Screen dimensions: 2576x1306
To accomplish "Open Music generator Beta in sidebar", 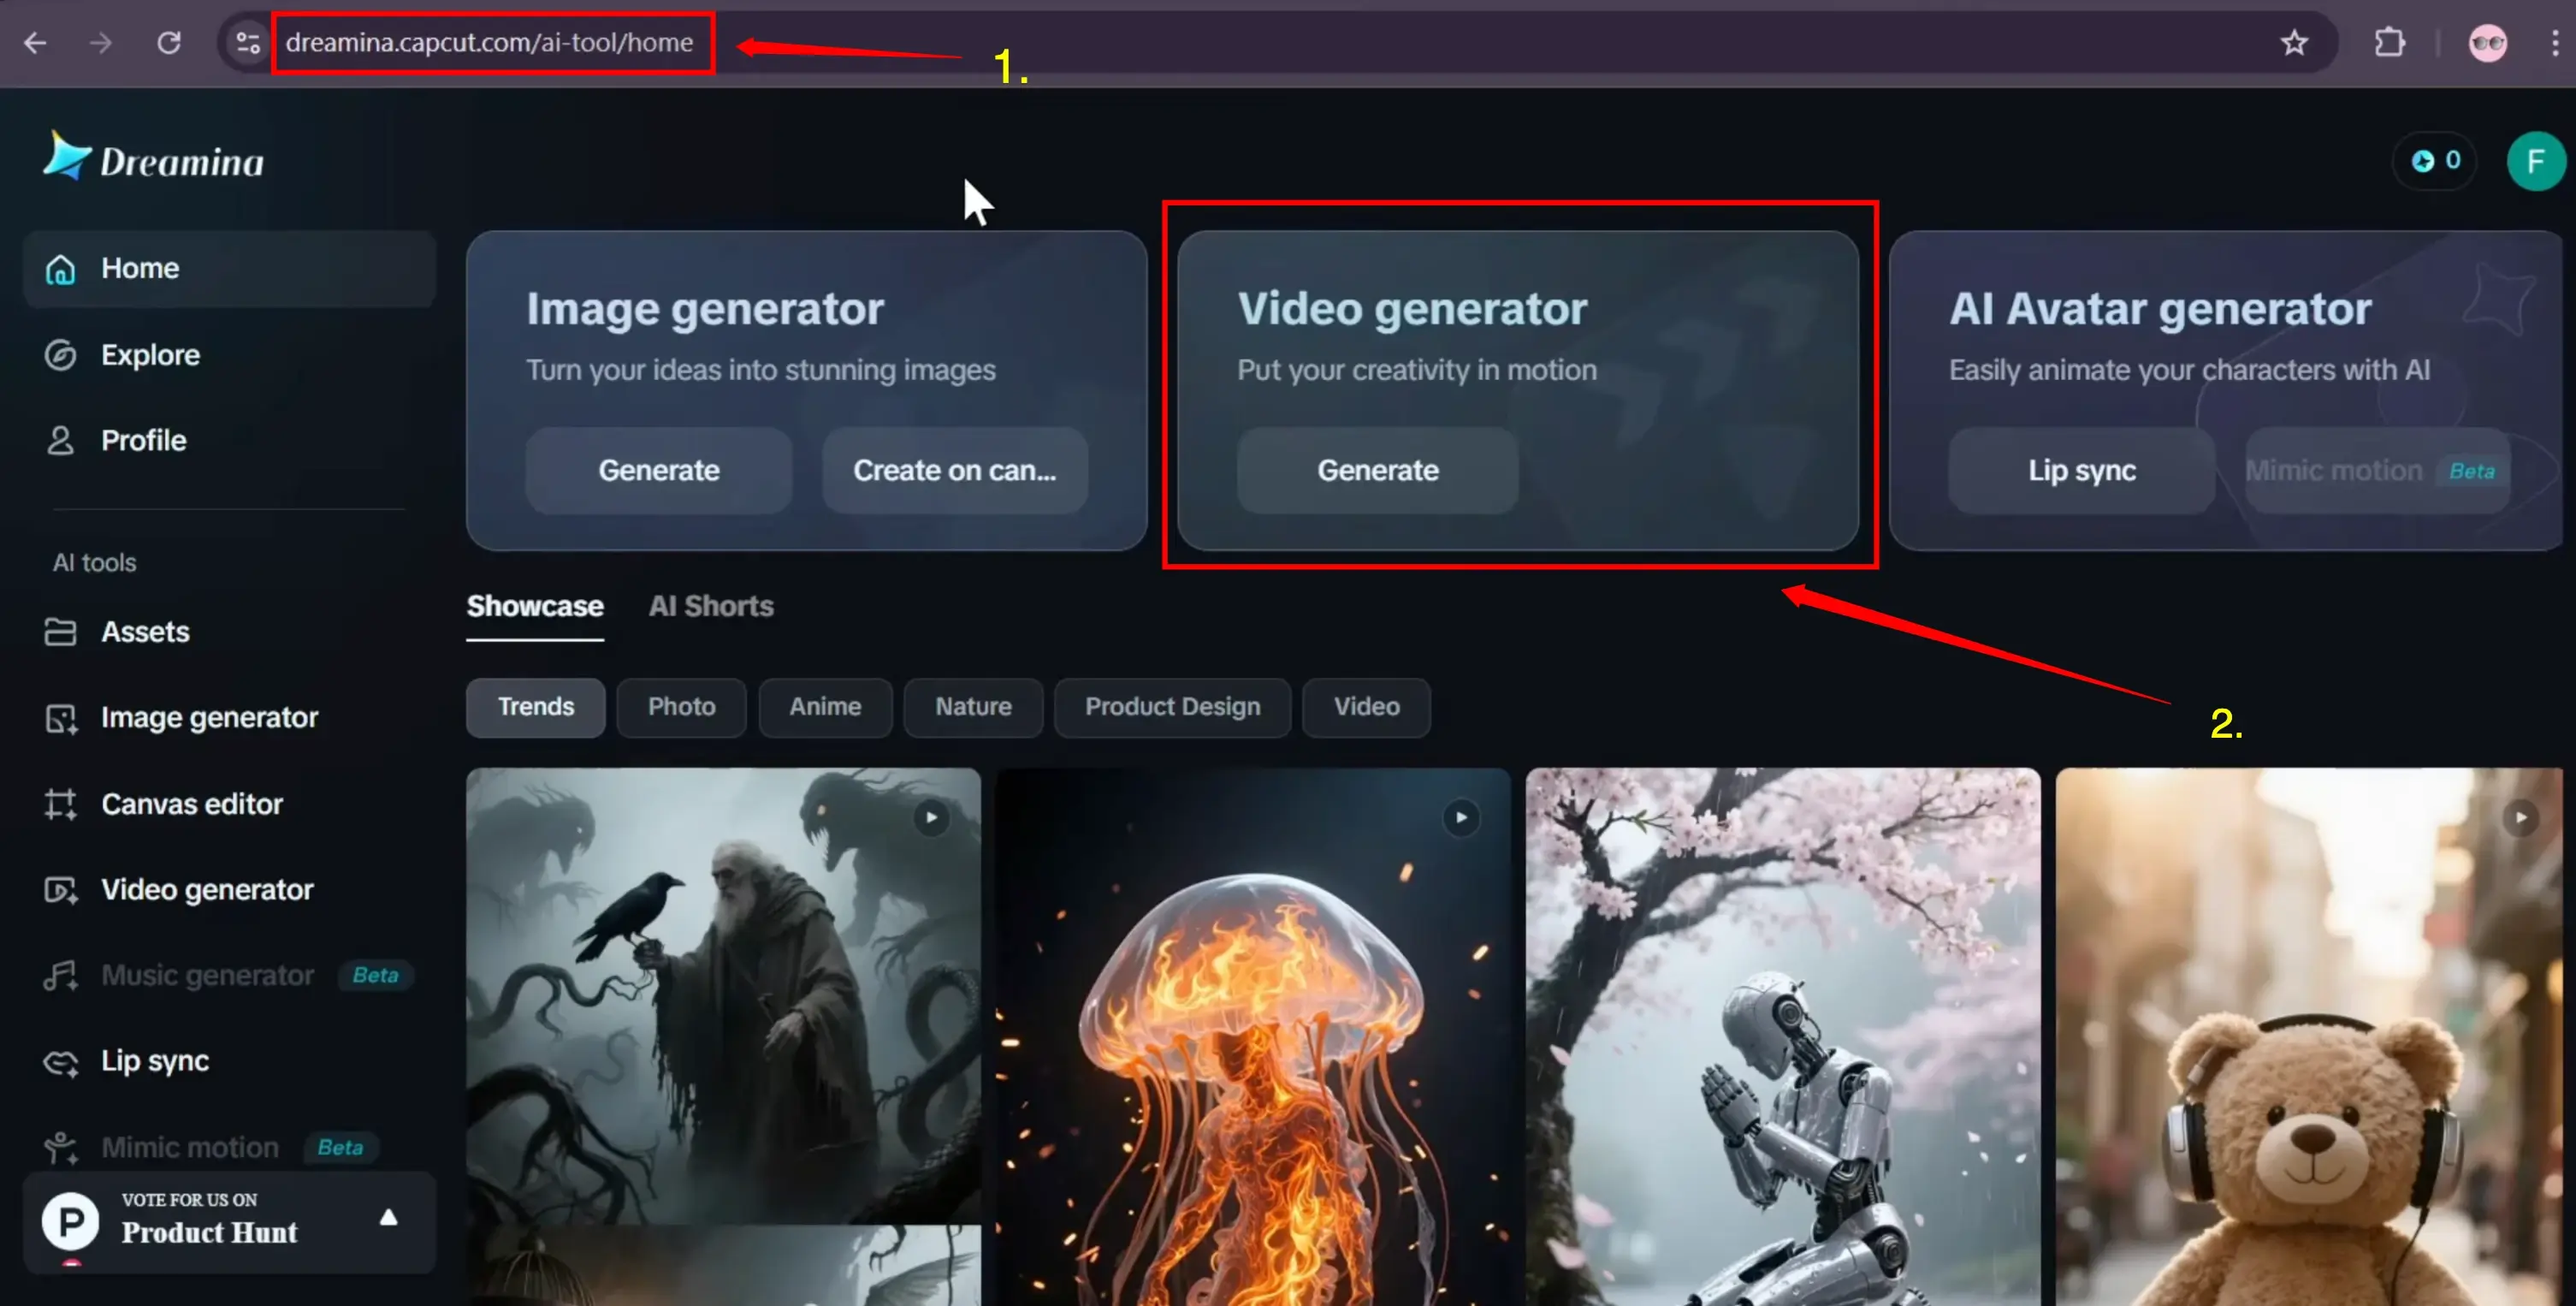I will [x=230, y=976].
